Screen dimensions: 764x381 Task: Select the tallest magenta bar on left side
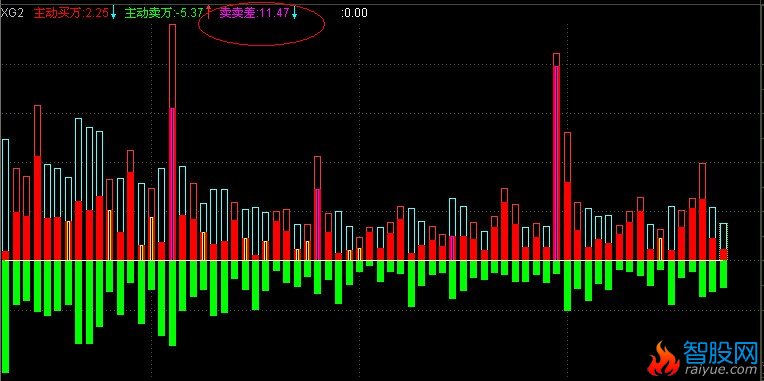[172, 184]
